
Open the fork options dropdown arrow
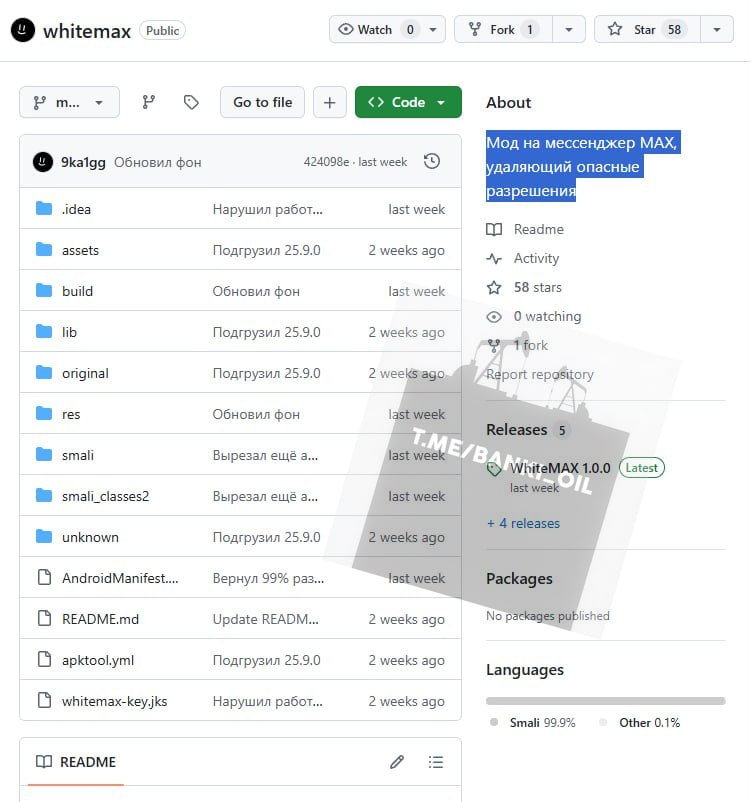tap(568, 30)
